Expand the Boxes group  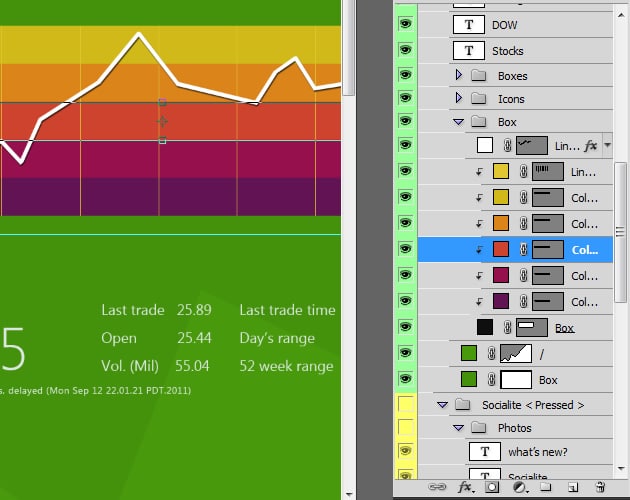pos(458,75)
